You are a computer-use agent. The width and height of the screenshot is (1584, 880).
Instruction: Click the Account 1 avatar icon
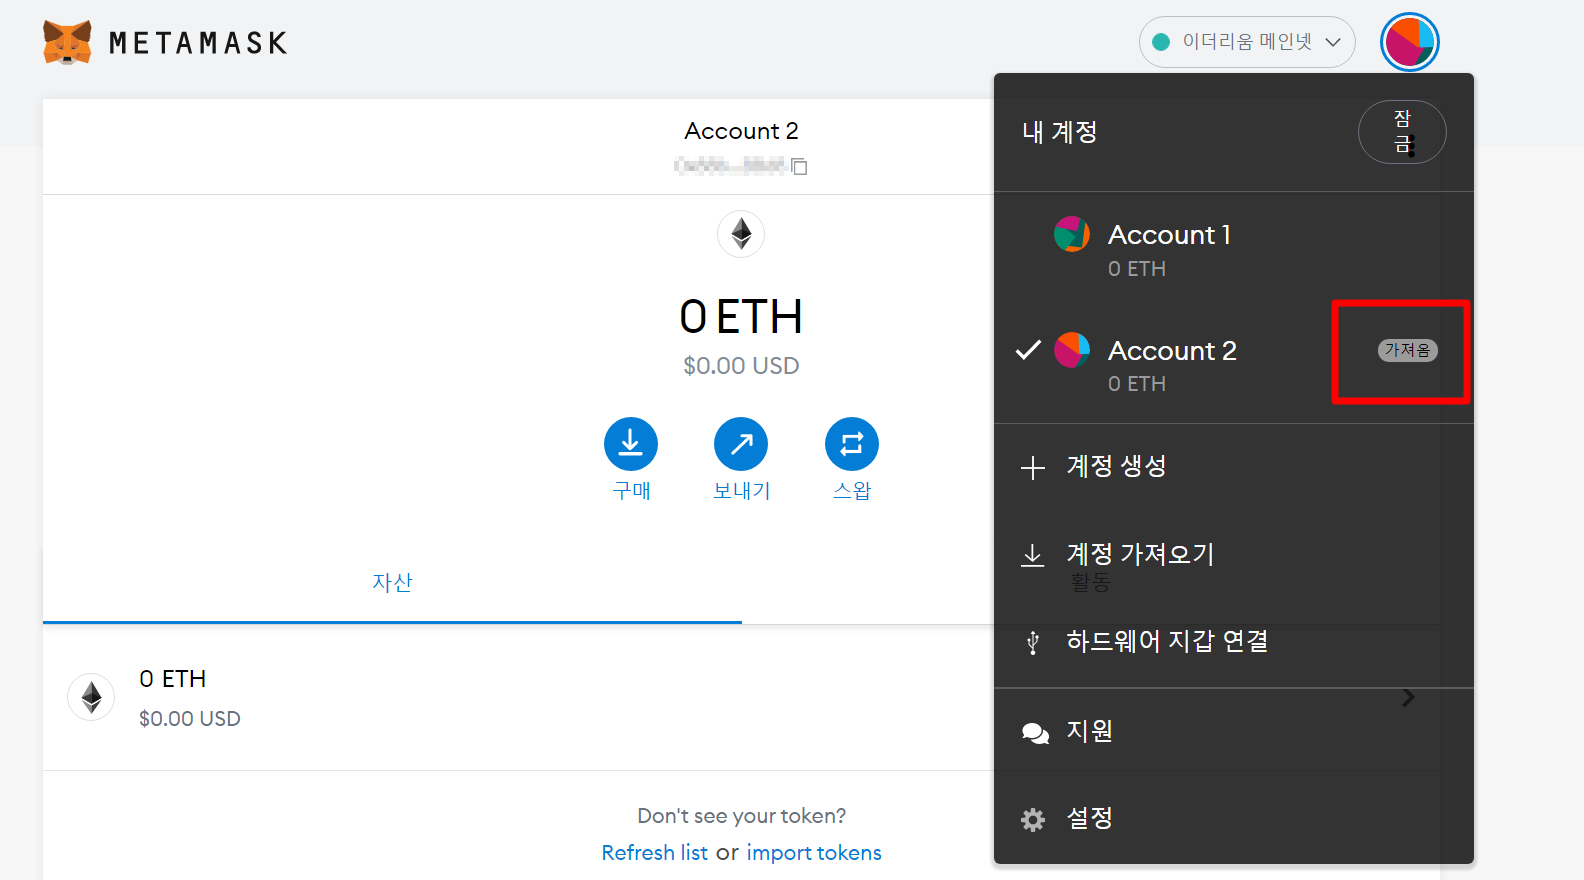click(x=1072, y=235)
